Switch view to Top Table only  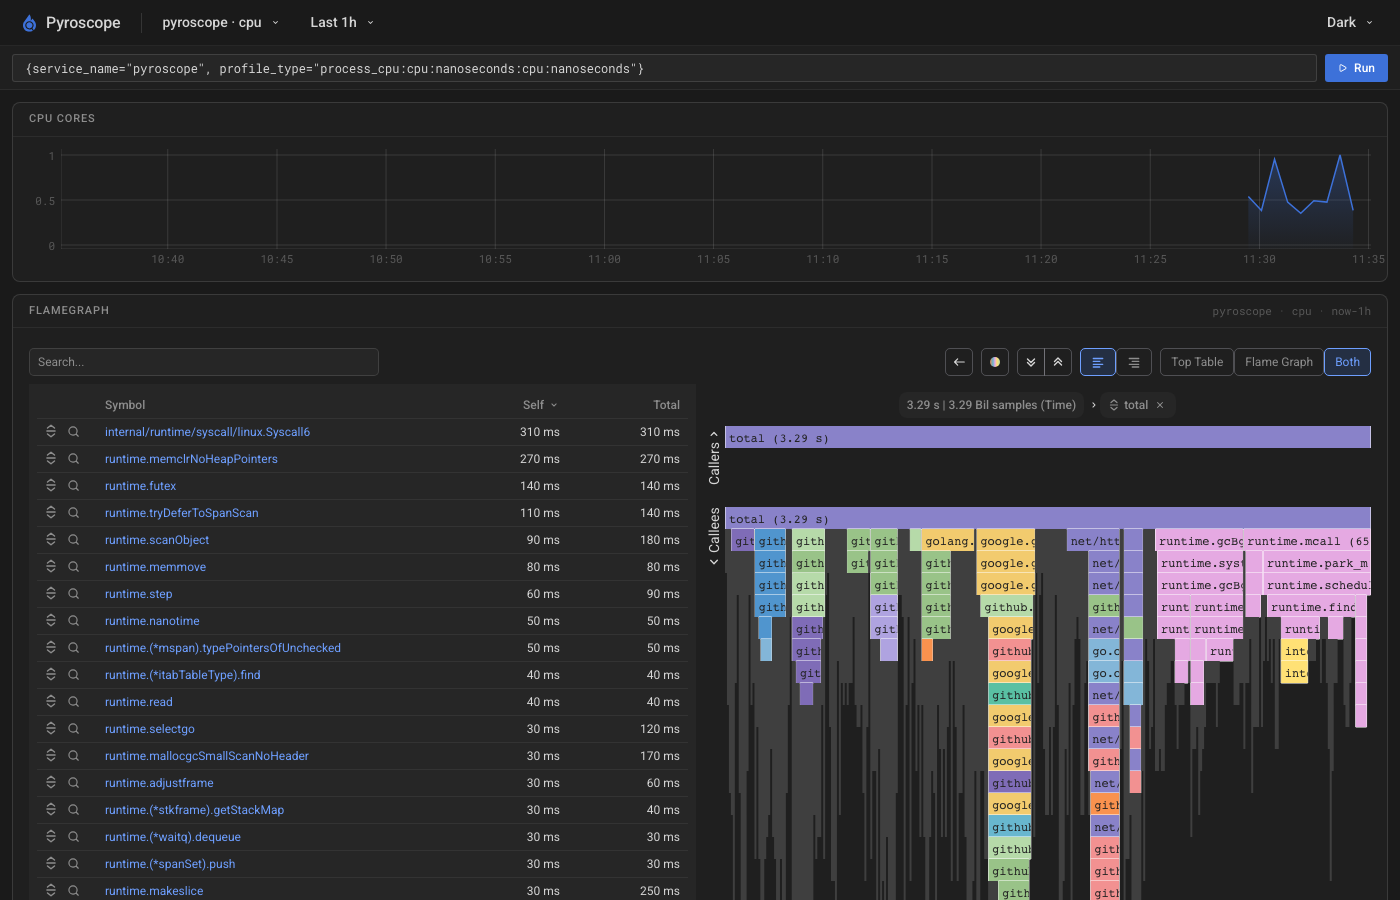(x=1197, y=362)
